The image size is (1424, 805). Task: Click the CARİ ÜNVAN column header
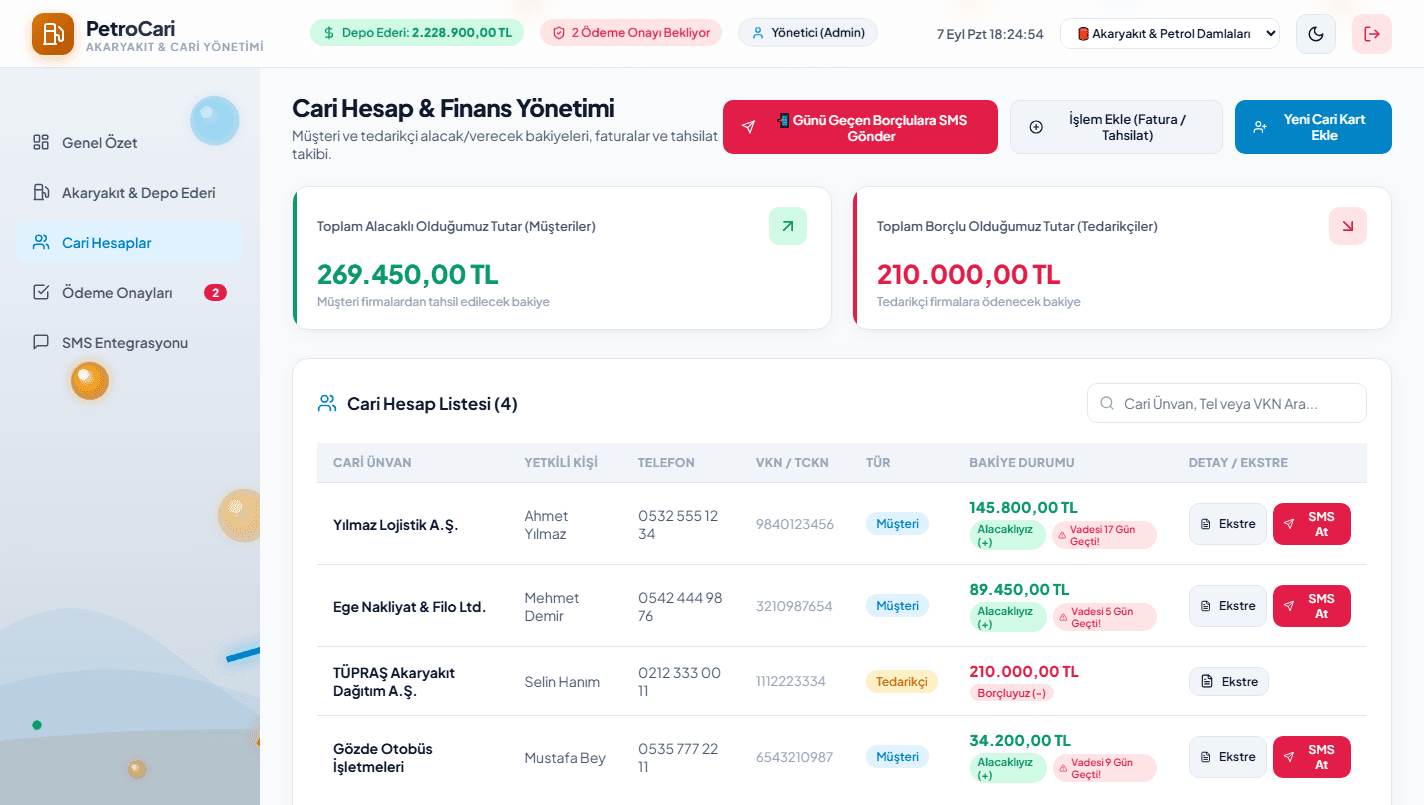(372, 463)
